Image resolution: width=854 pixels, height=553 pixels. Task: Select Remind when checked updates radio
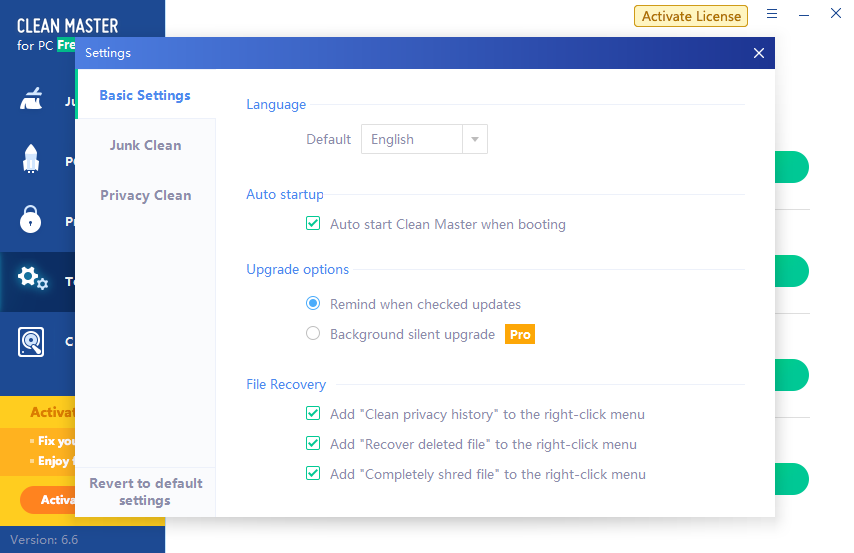pyautogui.click(x=313, y=303)
